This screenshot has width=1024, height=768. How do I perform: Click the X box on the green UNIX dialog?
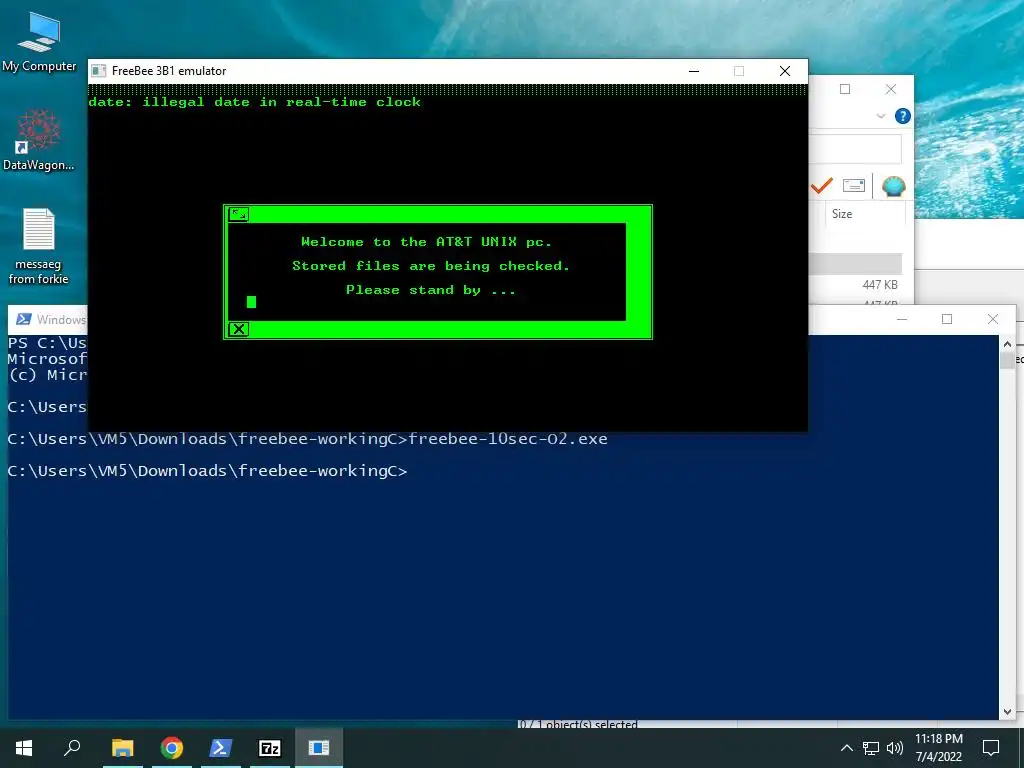tap(239, 329)
